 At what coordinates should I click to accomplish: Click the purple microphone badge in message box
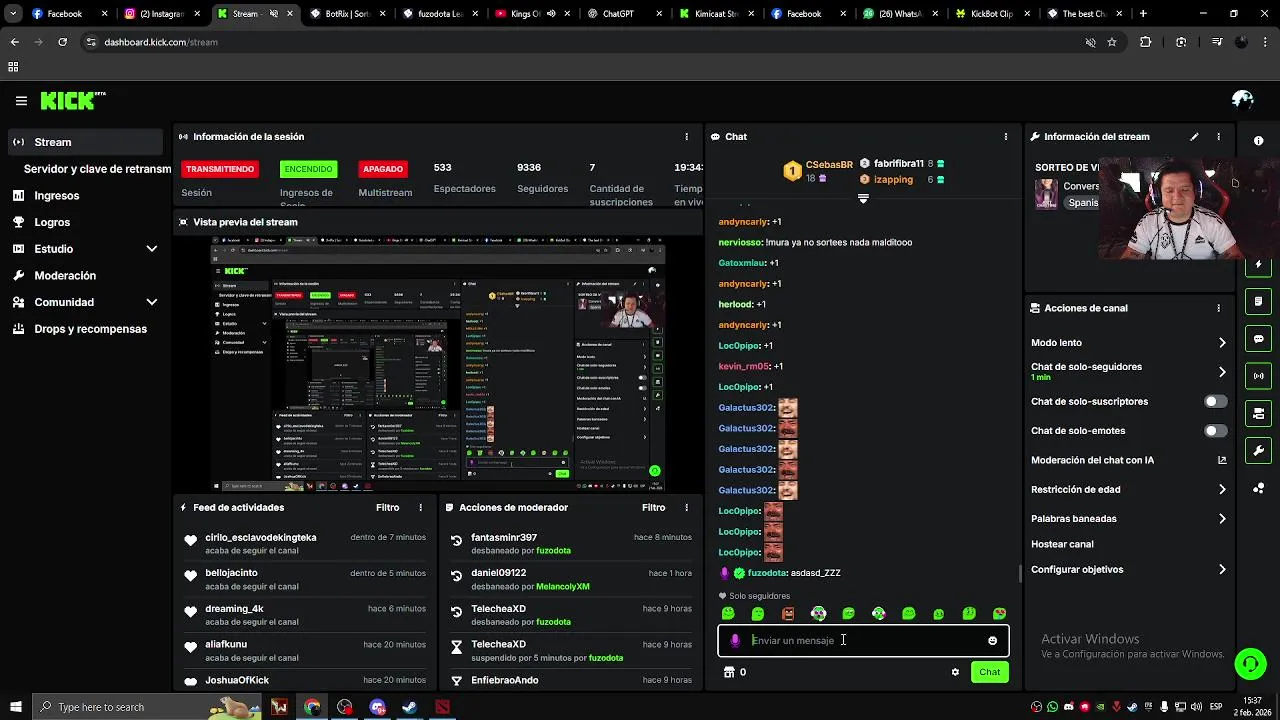[x=735, y=641]
